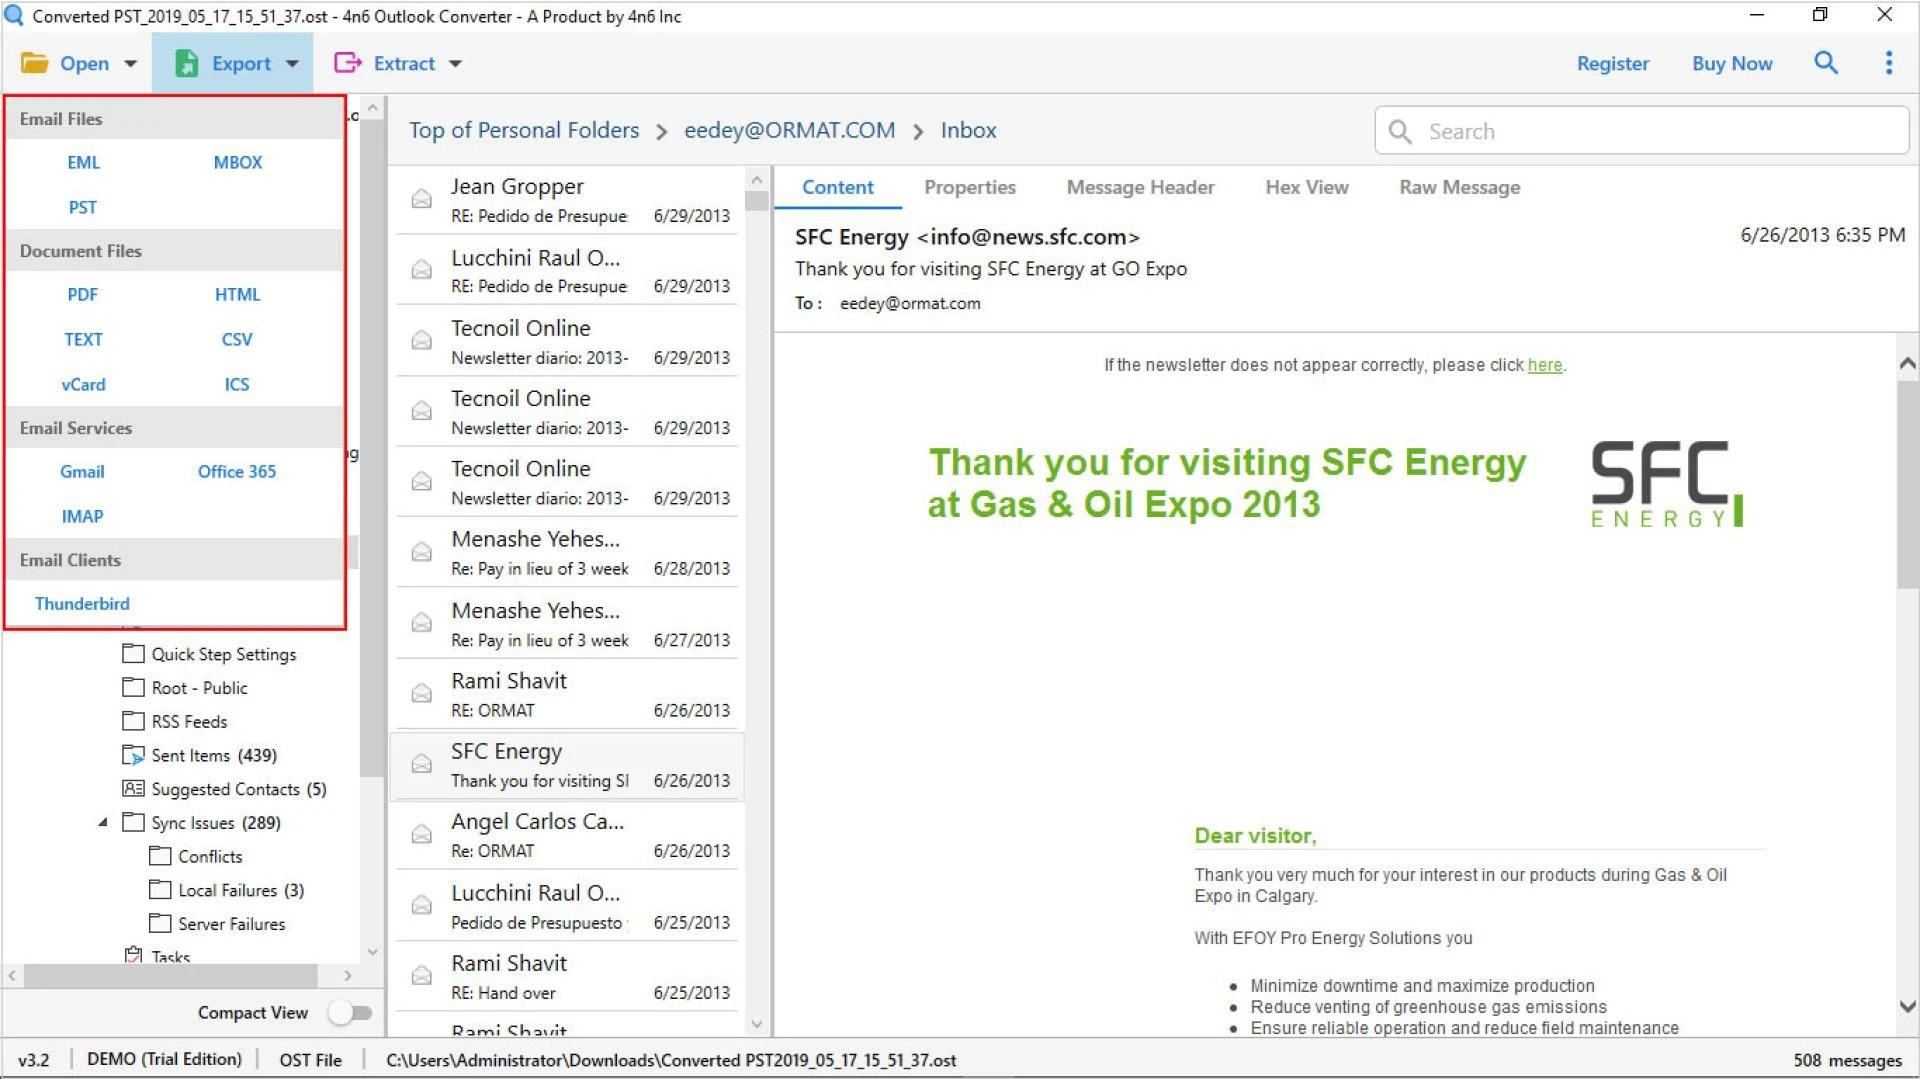Click the magnifier search icon in top toolbar
This screenshot has width=1920, height=1079.
1826,63
